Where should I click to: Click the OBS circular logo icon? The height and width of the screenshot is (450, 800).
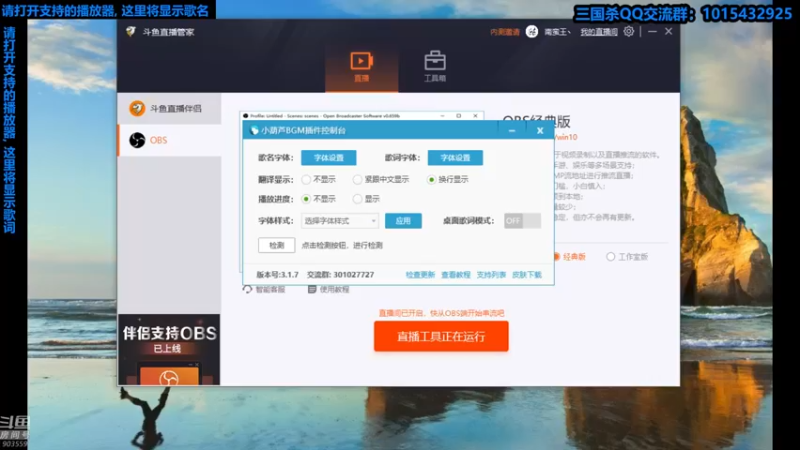click(137, 140)
